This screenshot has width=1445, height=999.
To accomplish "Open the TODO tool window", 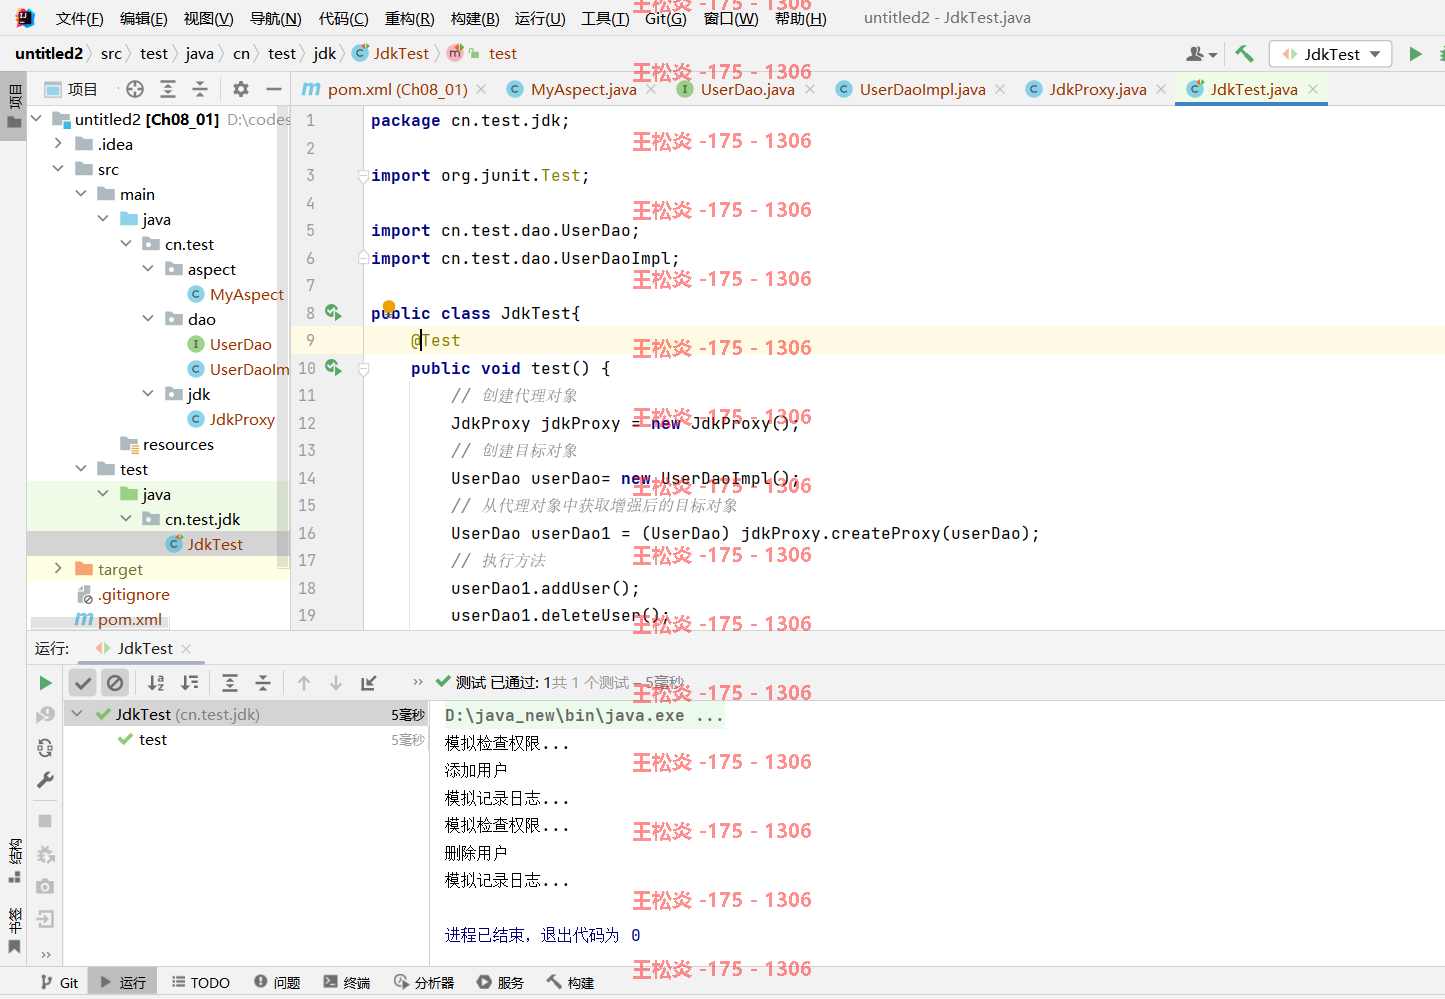I will click(x=201, y=983).
